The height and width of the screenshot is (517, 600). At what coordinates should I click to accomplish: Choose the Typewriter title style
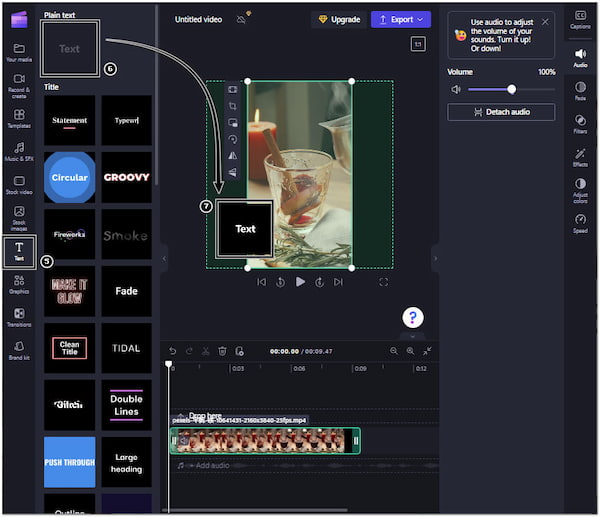point(126,120)
